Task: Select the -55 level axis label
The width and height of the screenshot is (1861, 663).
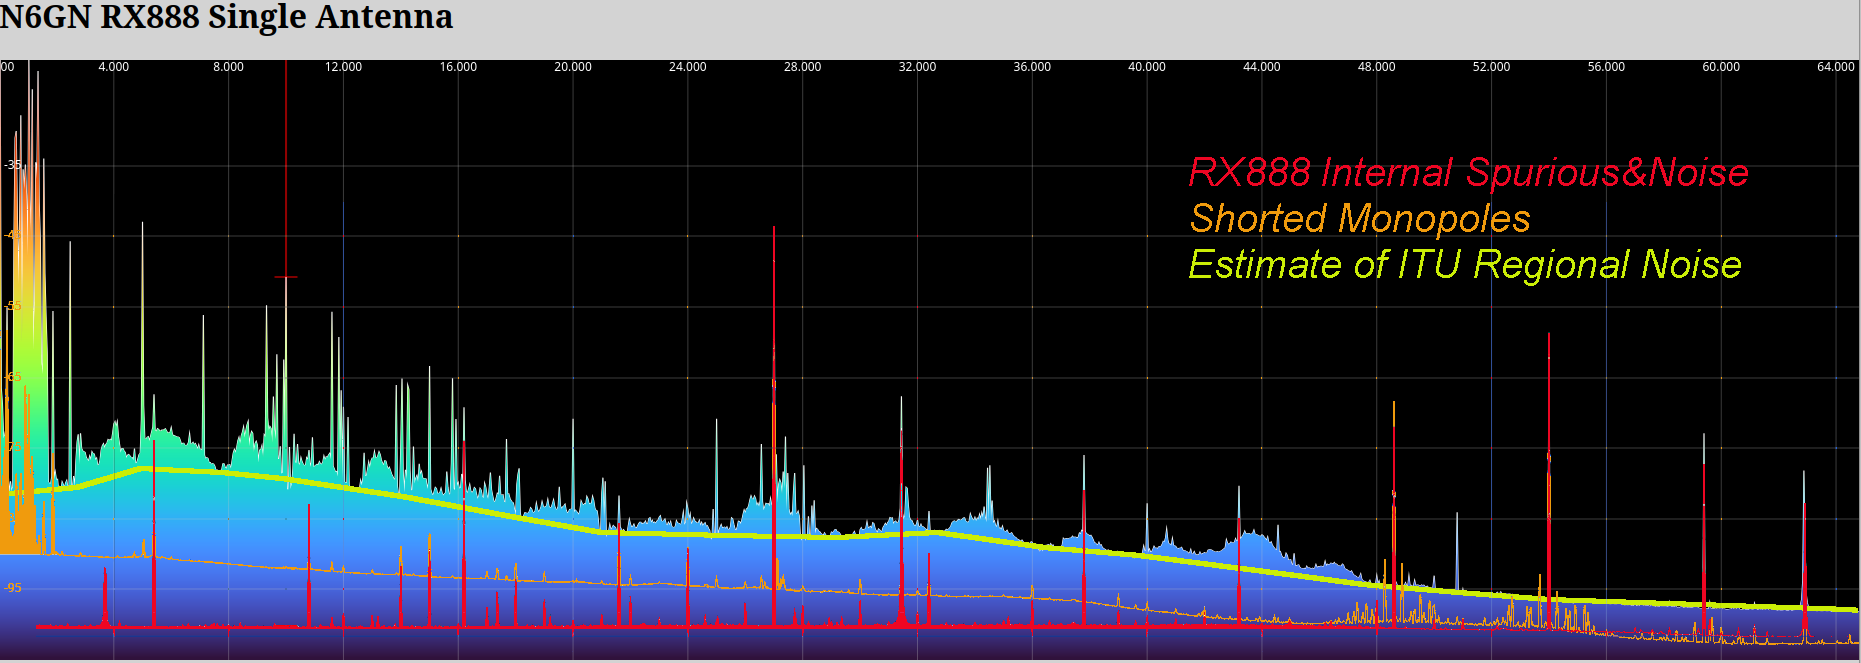Action: [x=13, y=306]
